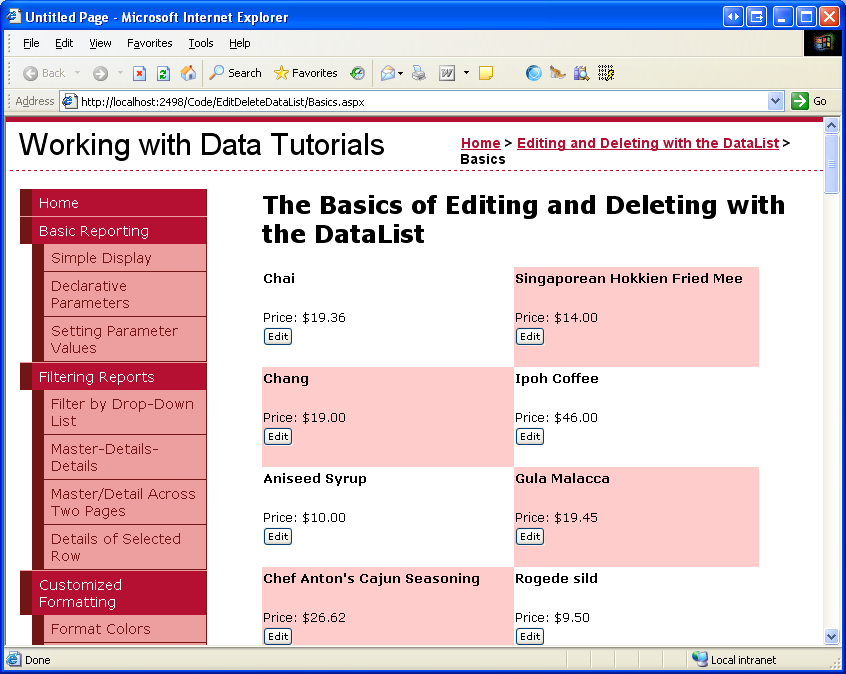Open the Search toolbar button
Screen dimensions: 846x674
point(235,73)
